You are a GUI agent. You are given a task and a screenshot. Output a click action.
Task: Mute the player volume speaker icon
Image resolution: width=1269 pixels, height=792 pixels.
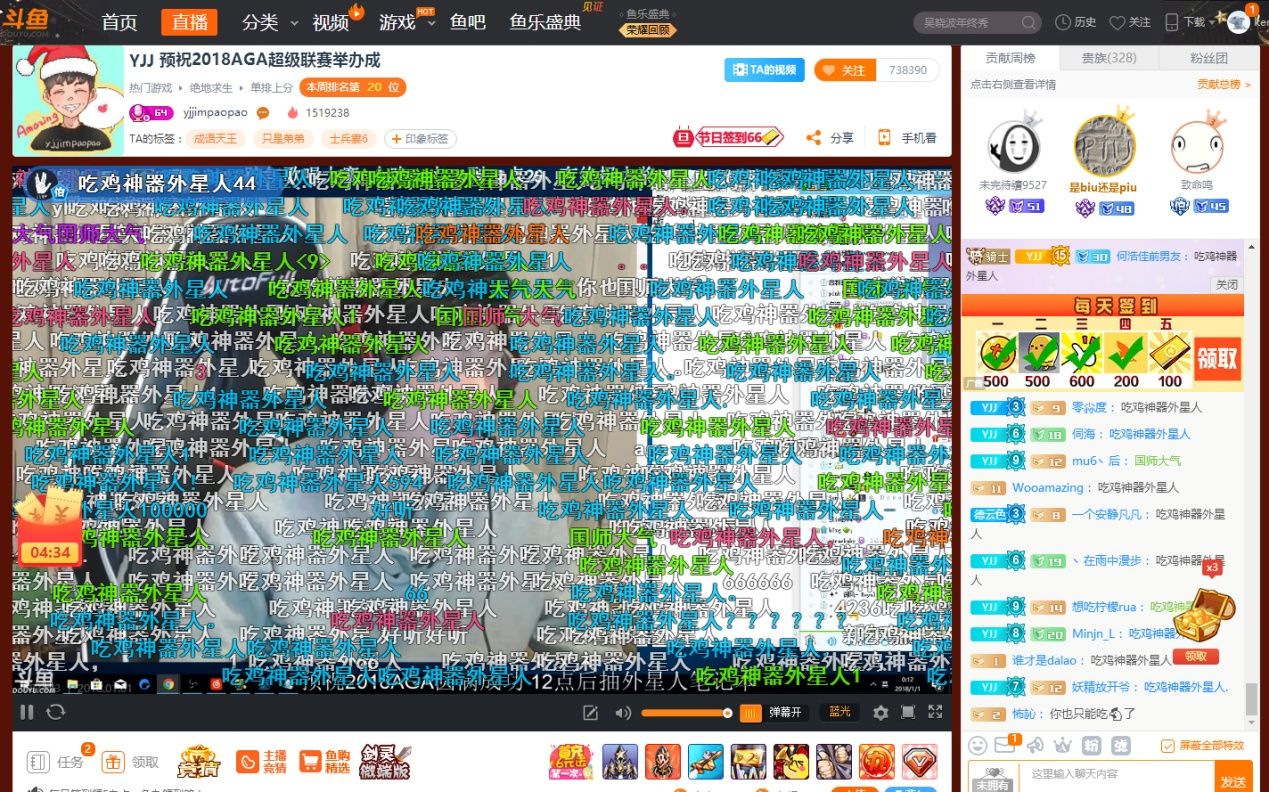[623, 712]
